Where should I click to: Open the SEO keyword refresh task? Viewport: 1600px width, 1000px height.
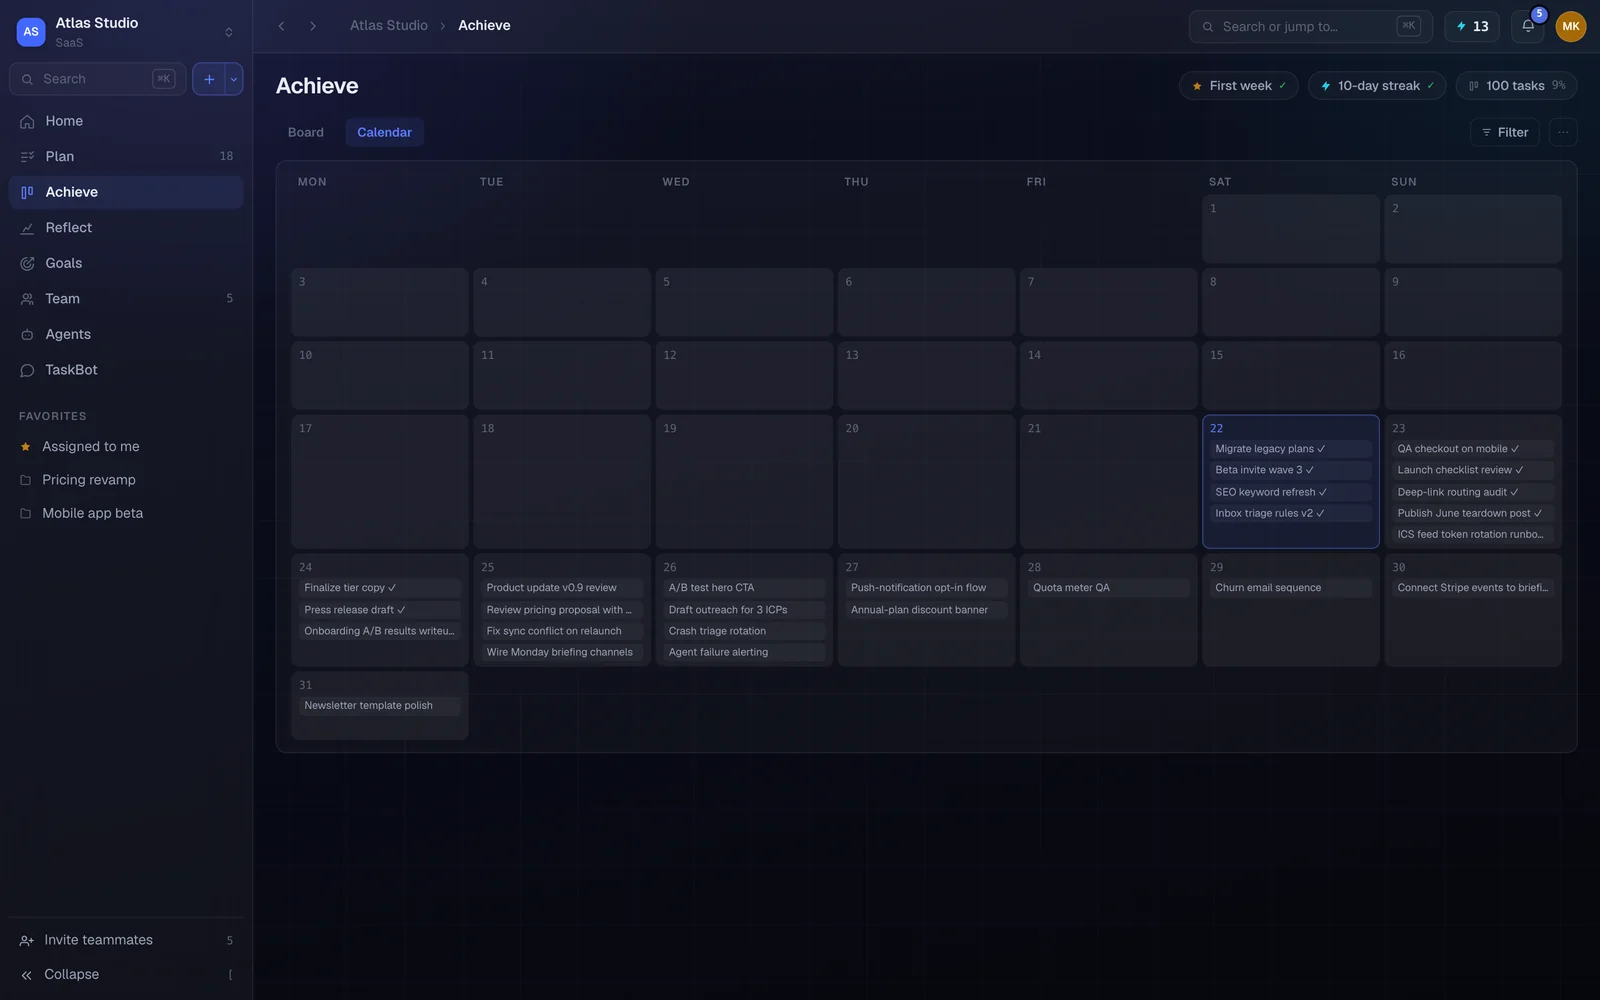(x=1290, y=492)
